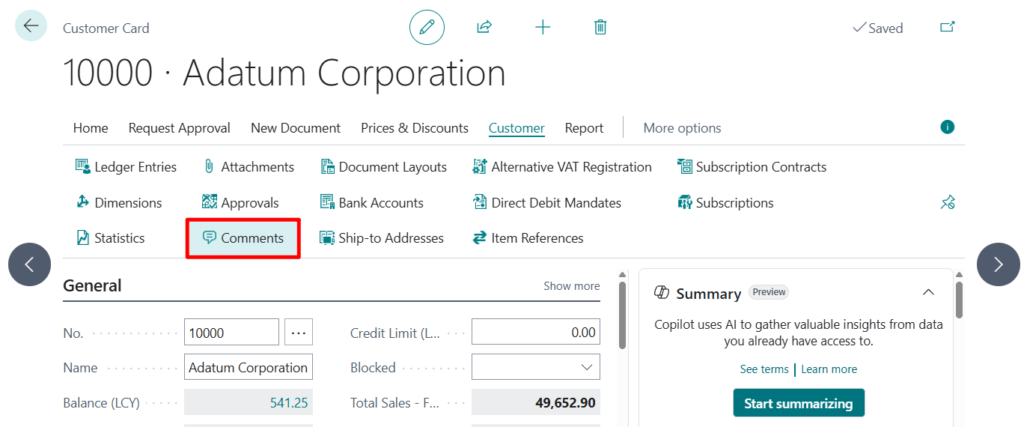Click the Name input field

248,368
